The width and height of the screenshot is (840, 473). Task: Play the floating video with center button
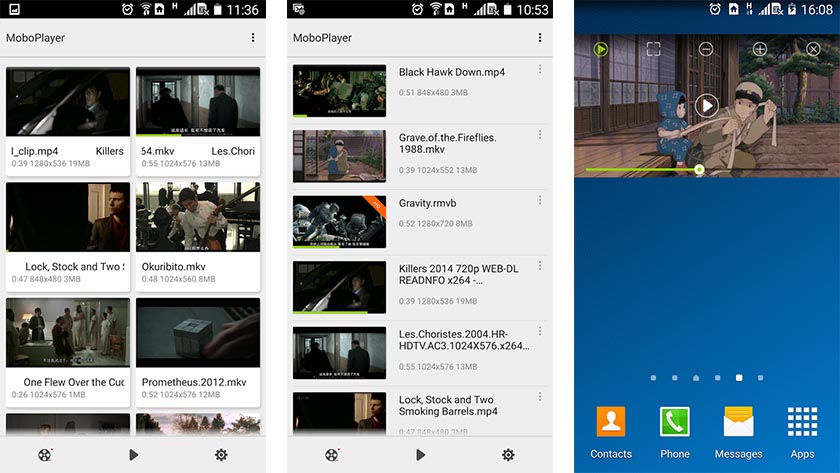click(x=707, y=106)
